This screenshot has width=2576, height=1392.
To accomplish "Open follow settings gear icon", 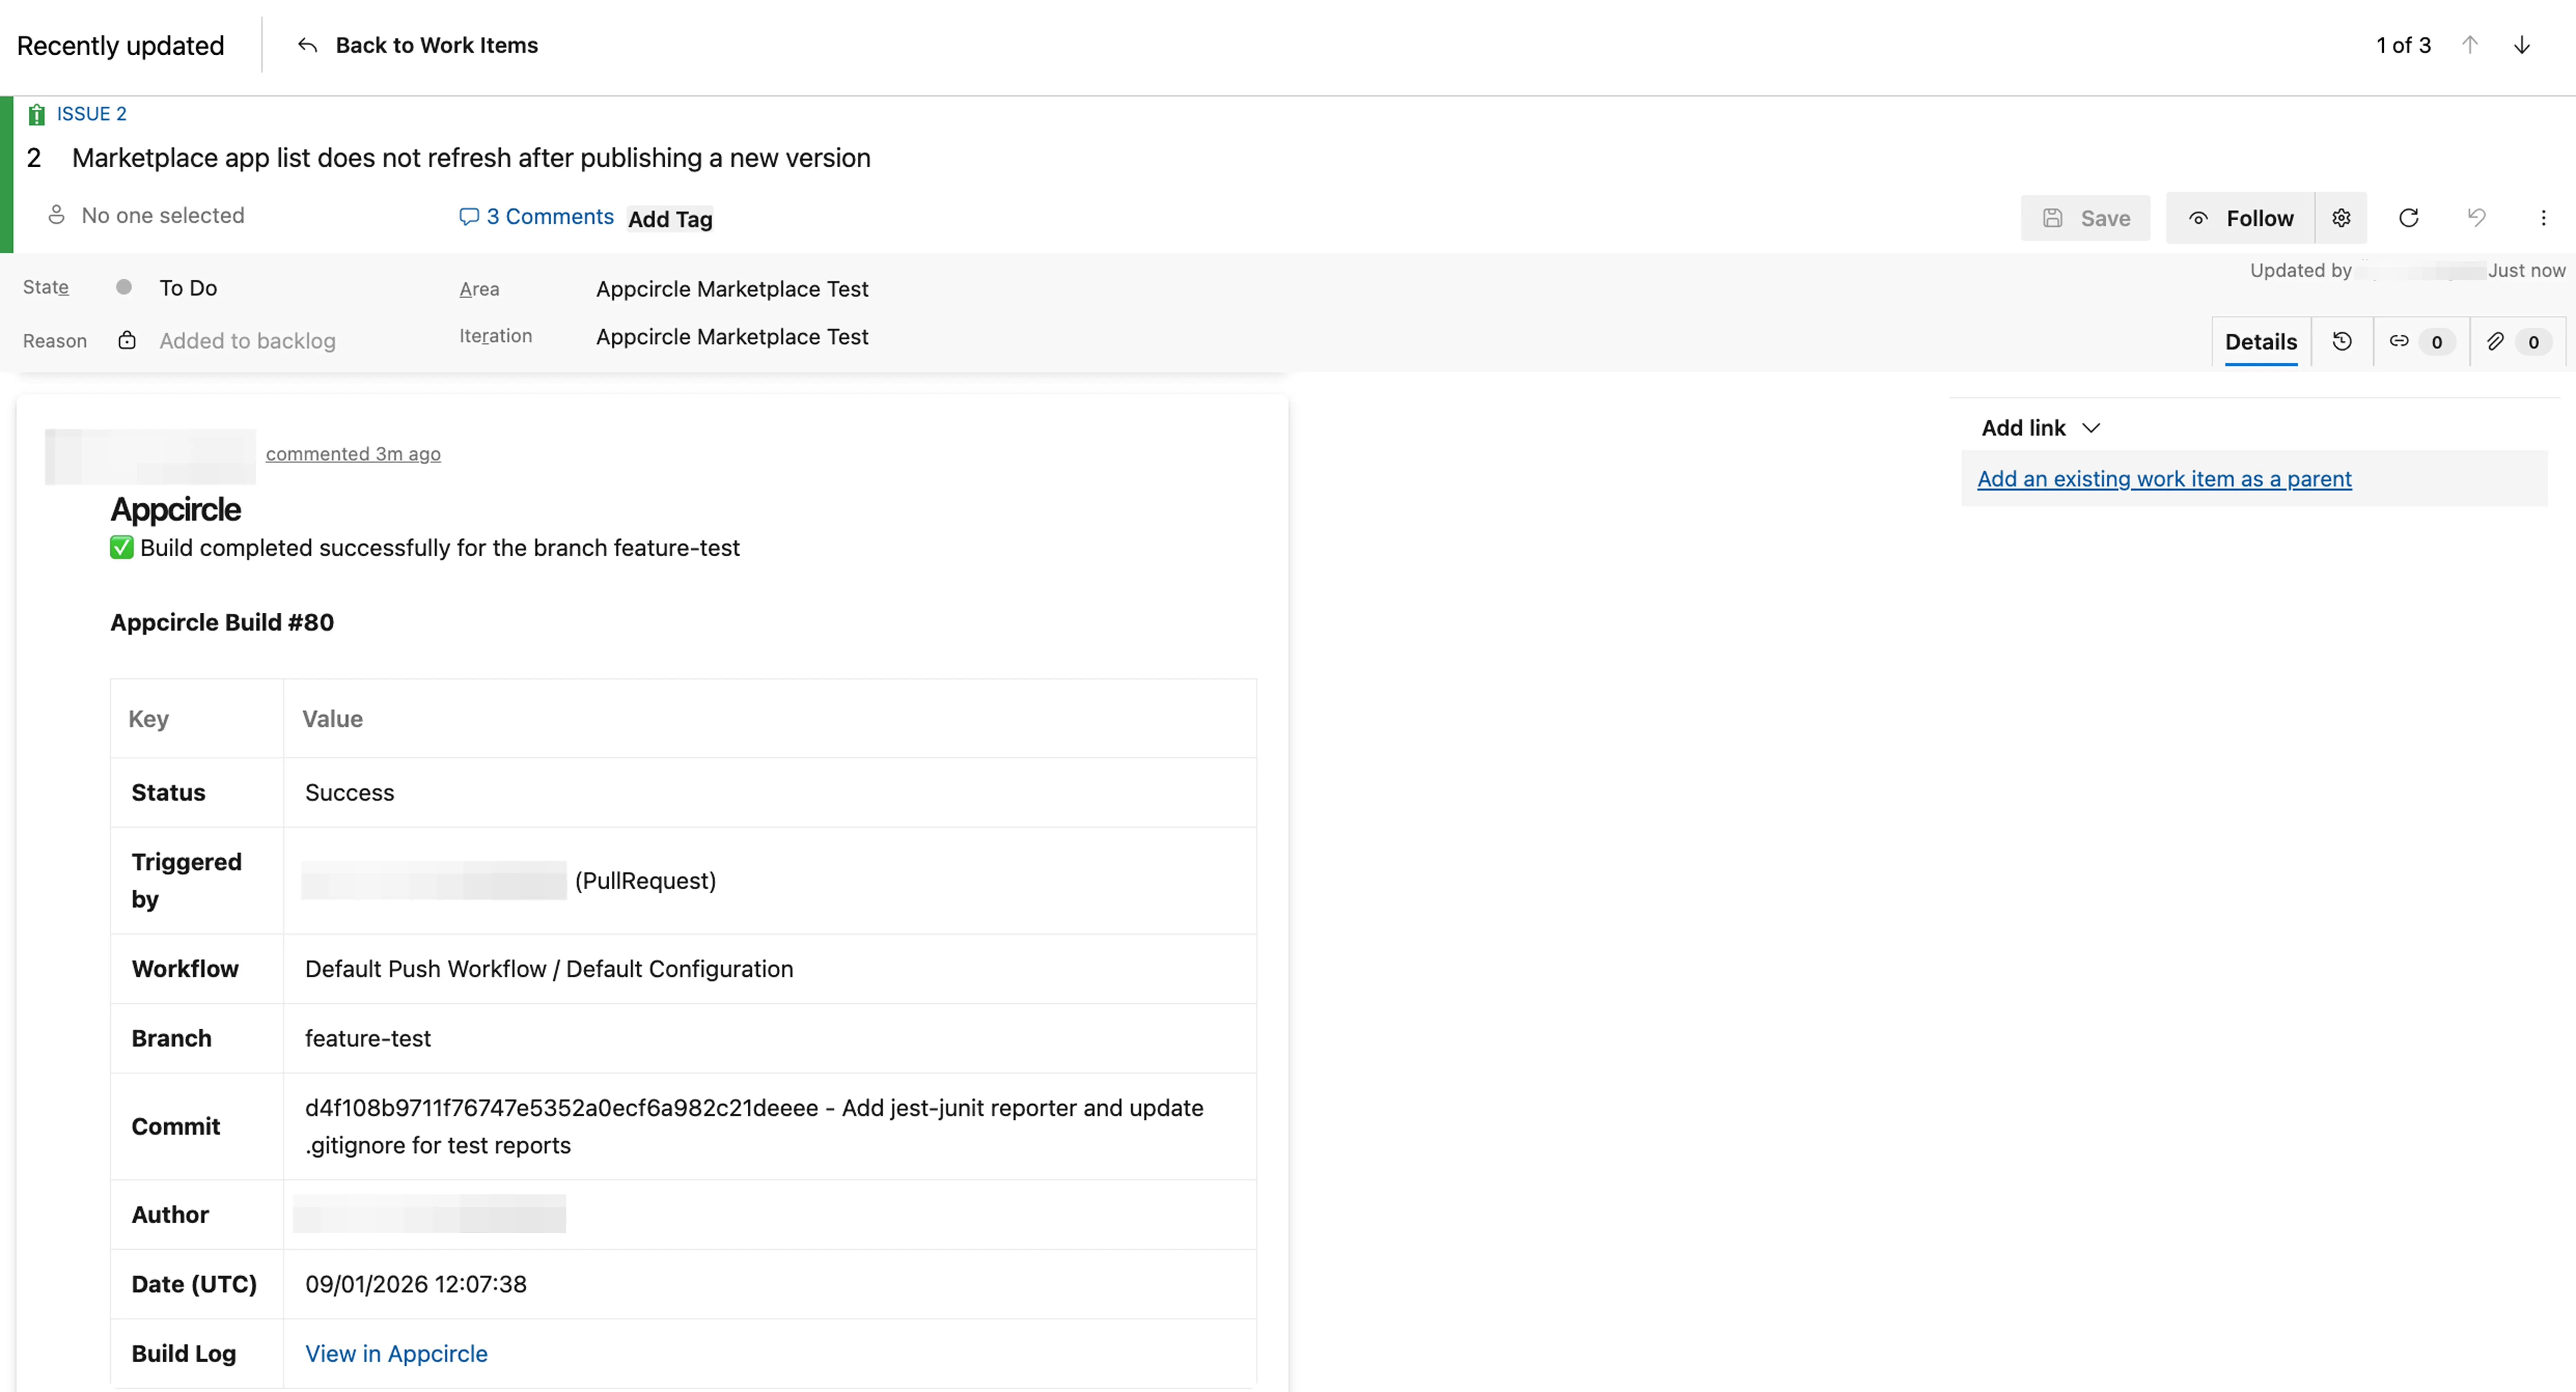I will point(2341,218).
